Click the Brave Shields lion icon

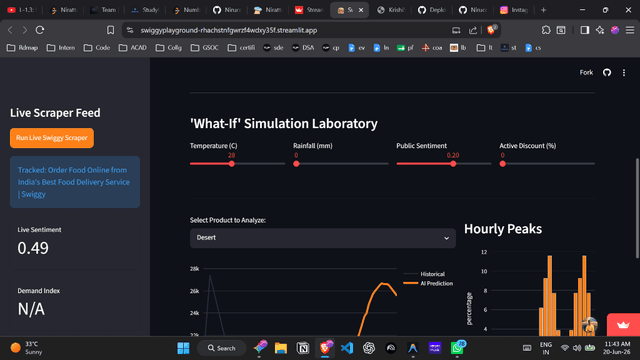[x=491, y=30]
